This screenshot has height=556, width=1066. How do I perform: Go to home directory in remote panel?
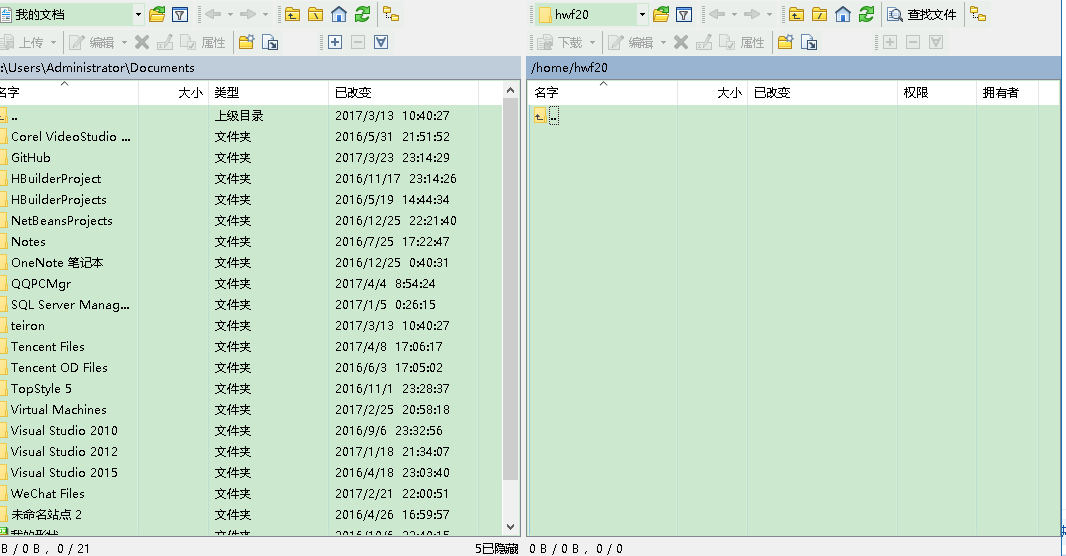point(842,14)
